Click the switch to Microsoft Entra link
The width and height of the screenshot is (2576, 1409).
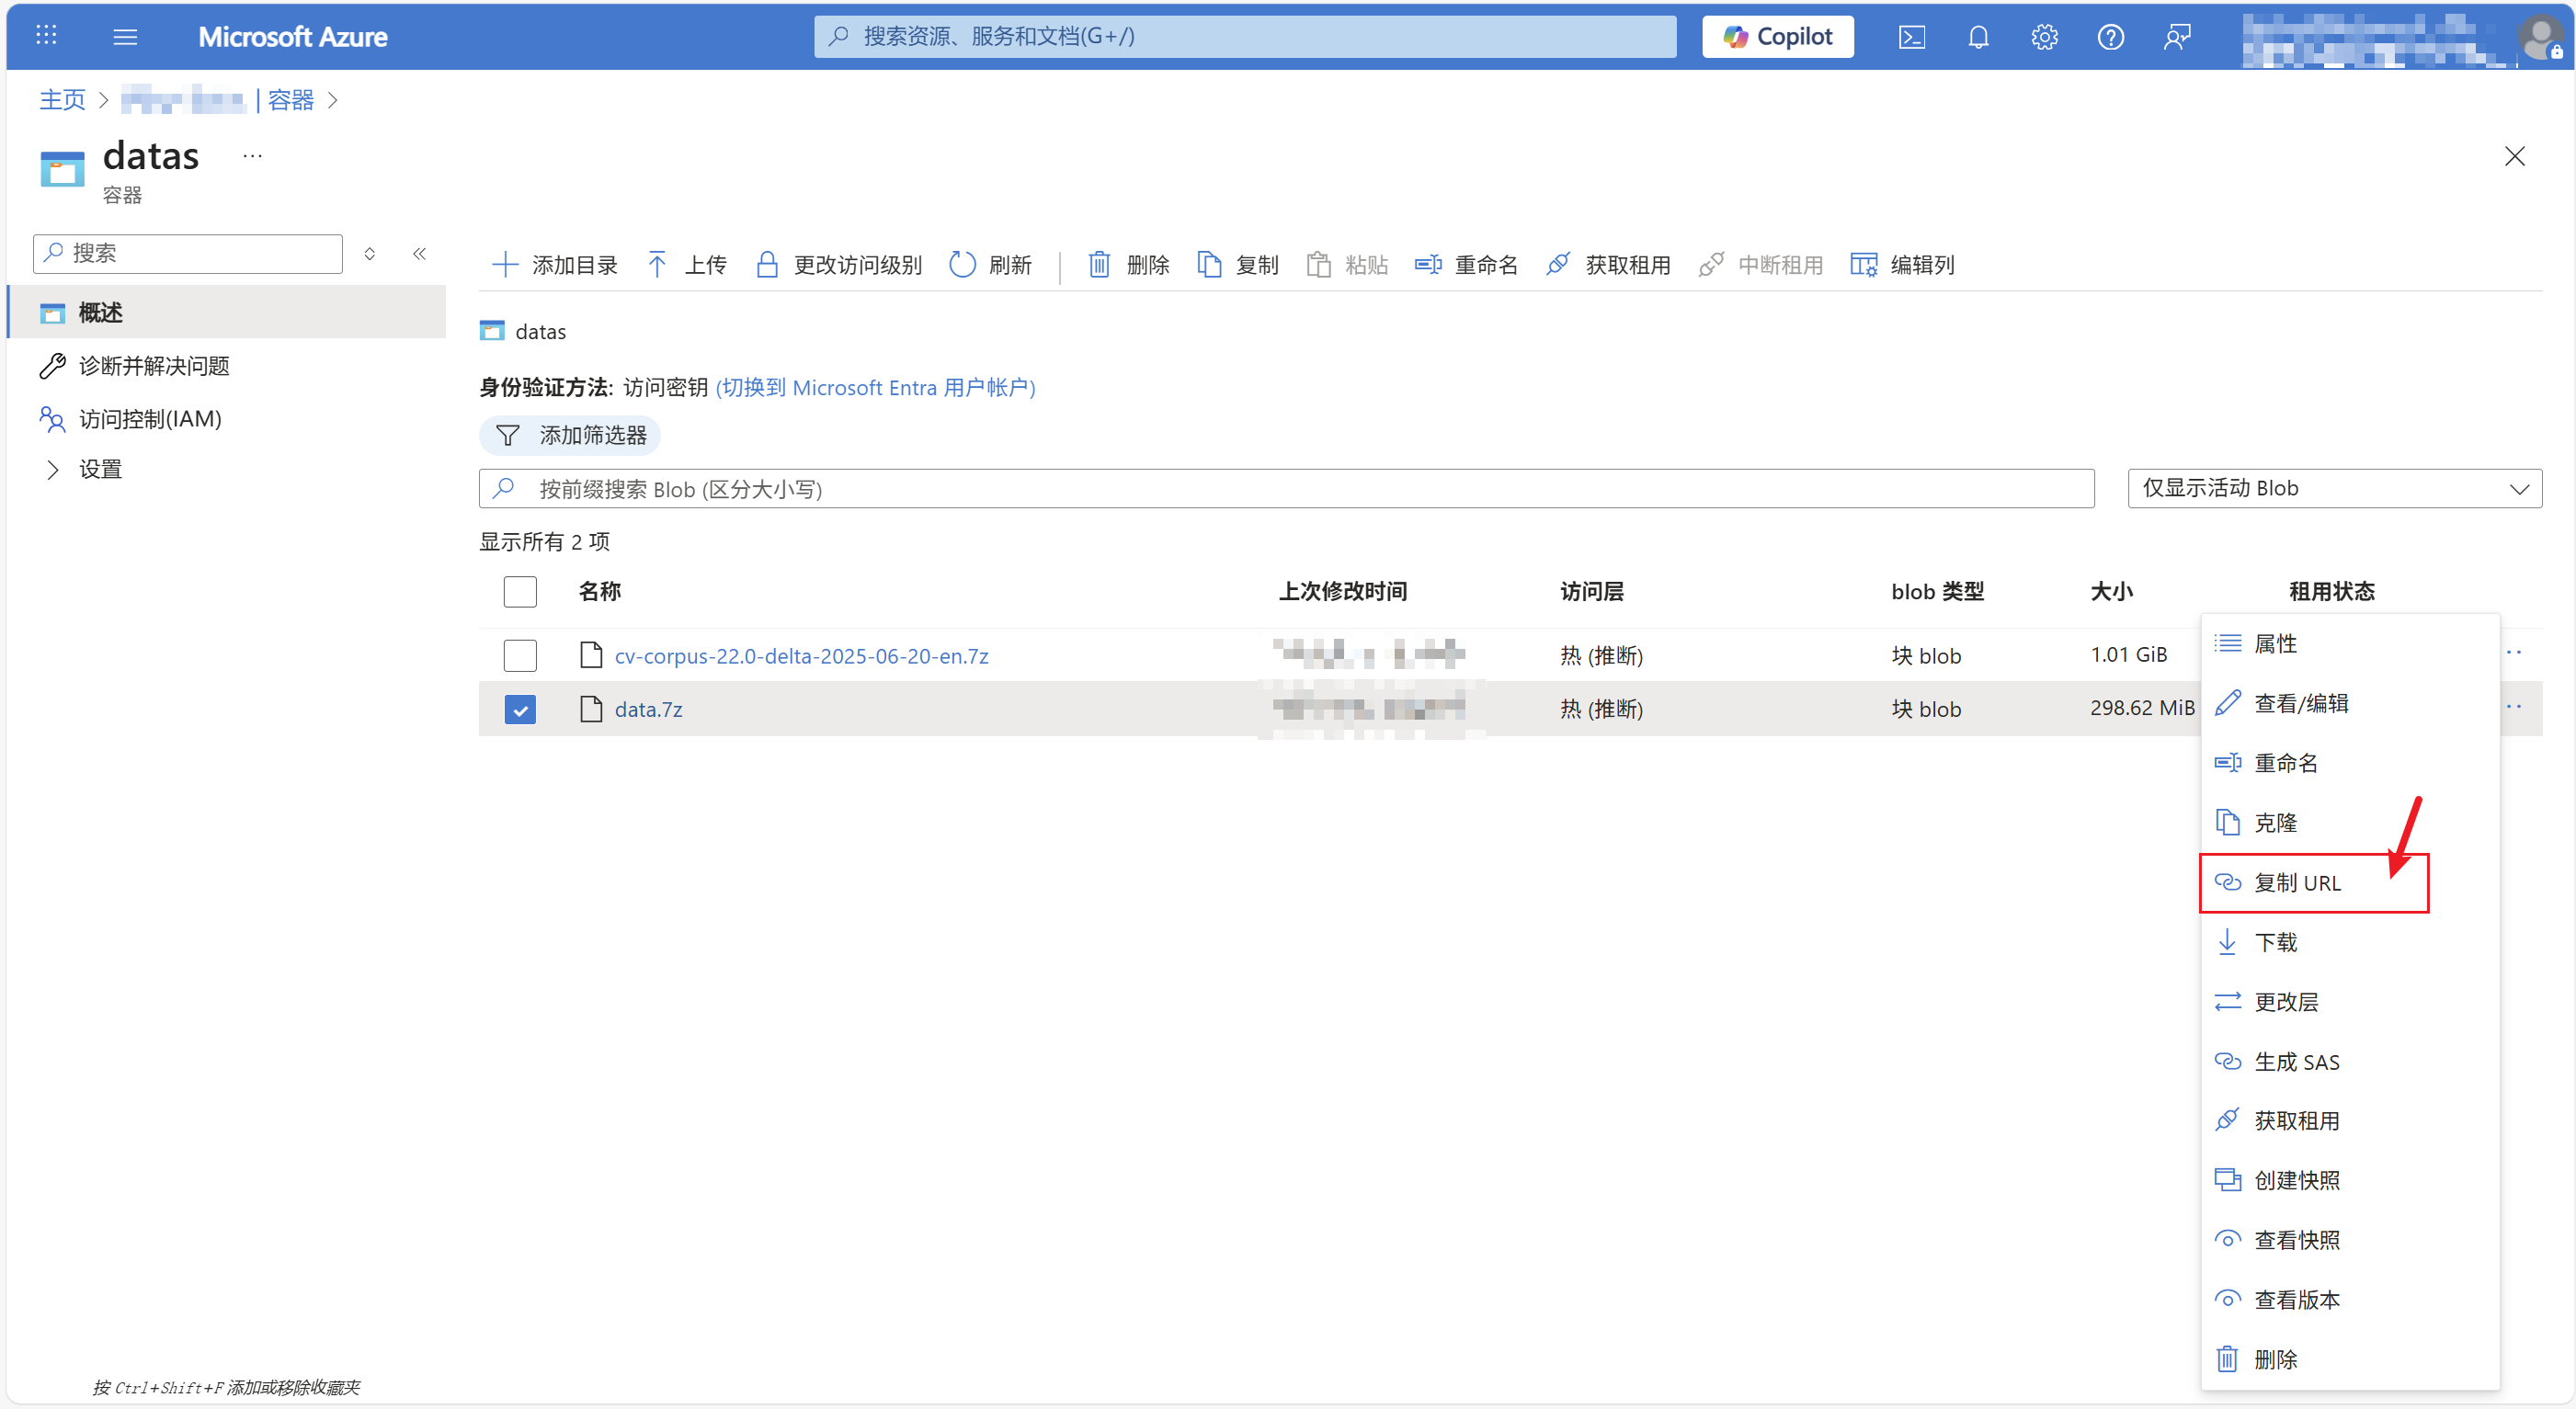(875, 388)
